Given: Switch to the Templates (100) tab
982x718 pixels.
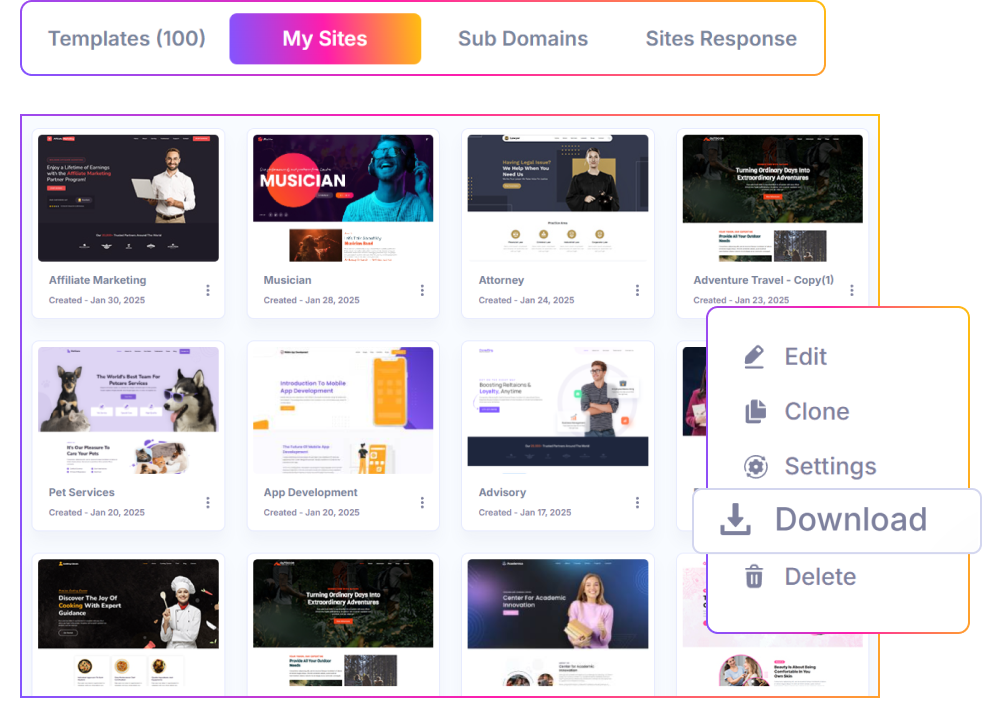Looking at the screenshot, I should pyautogui.click(x=126, y=38).
